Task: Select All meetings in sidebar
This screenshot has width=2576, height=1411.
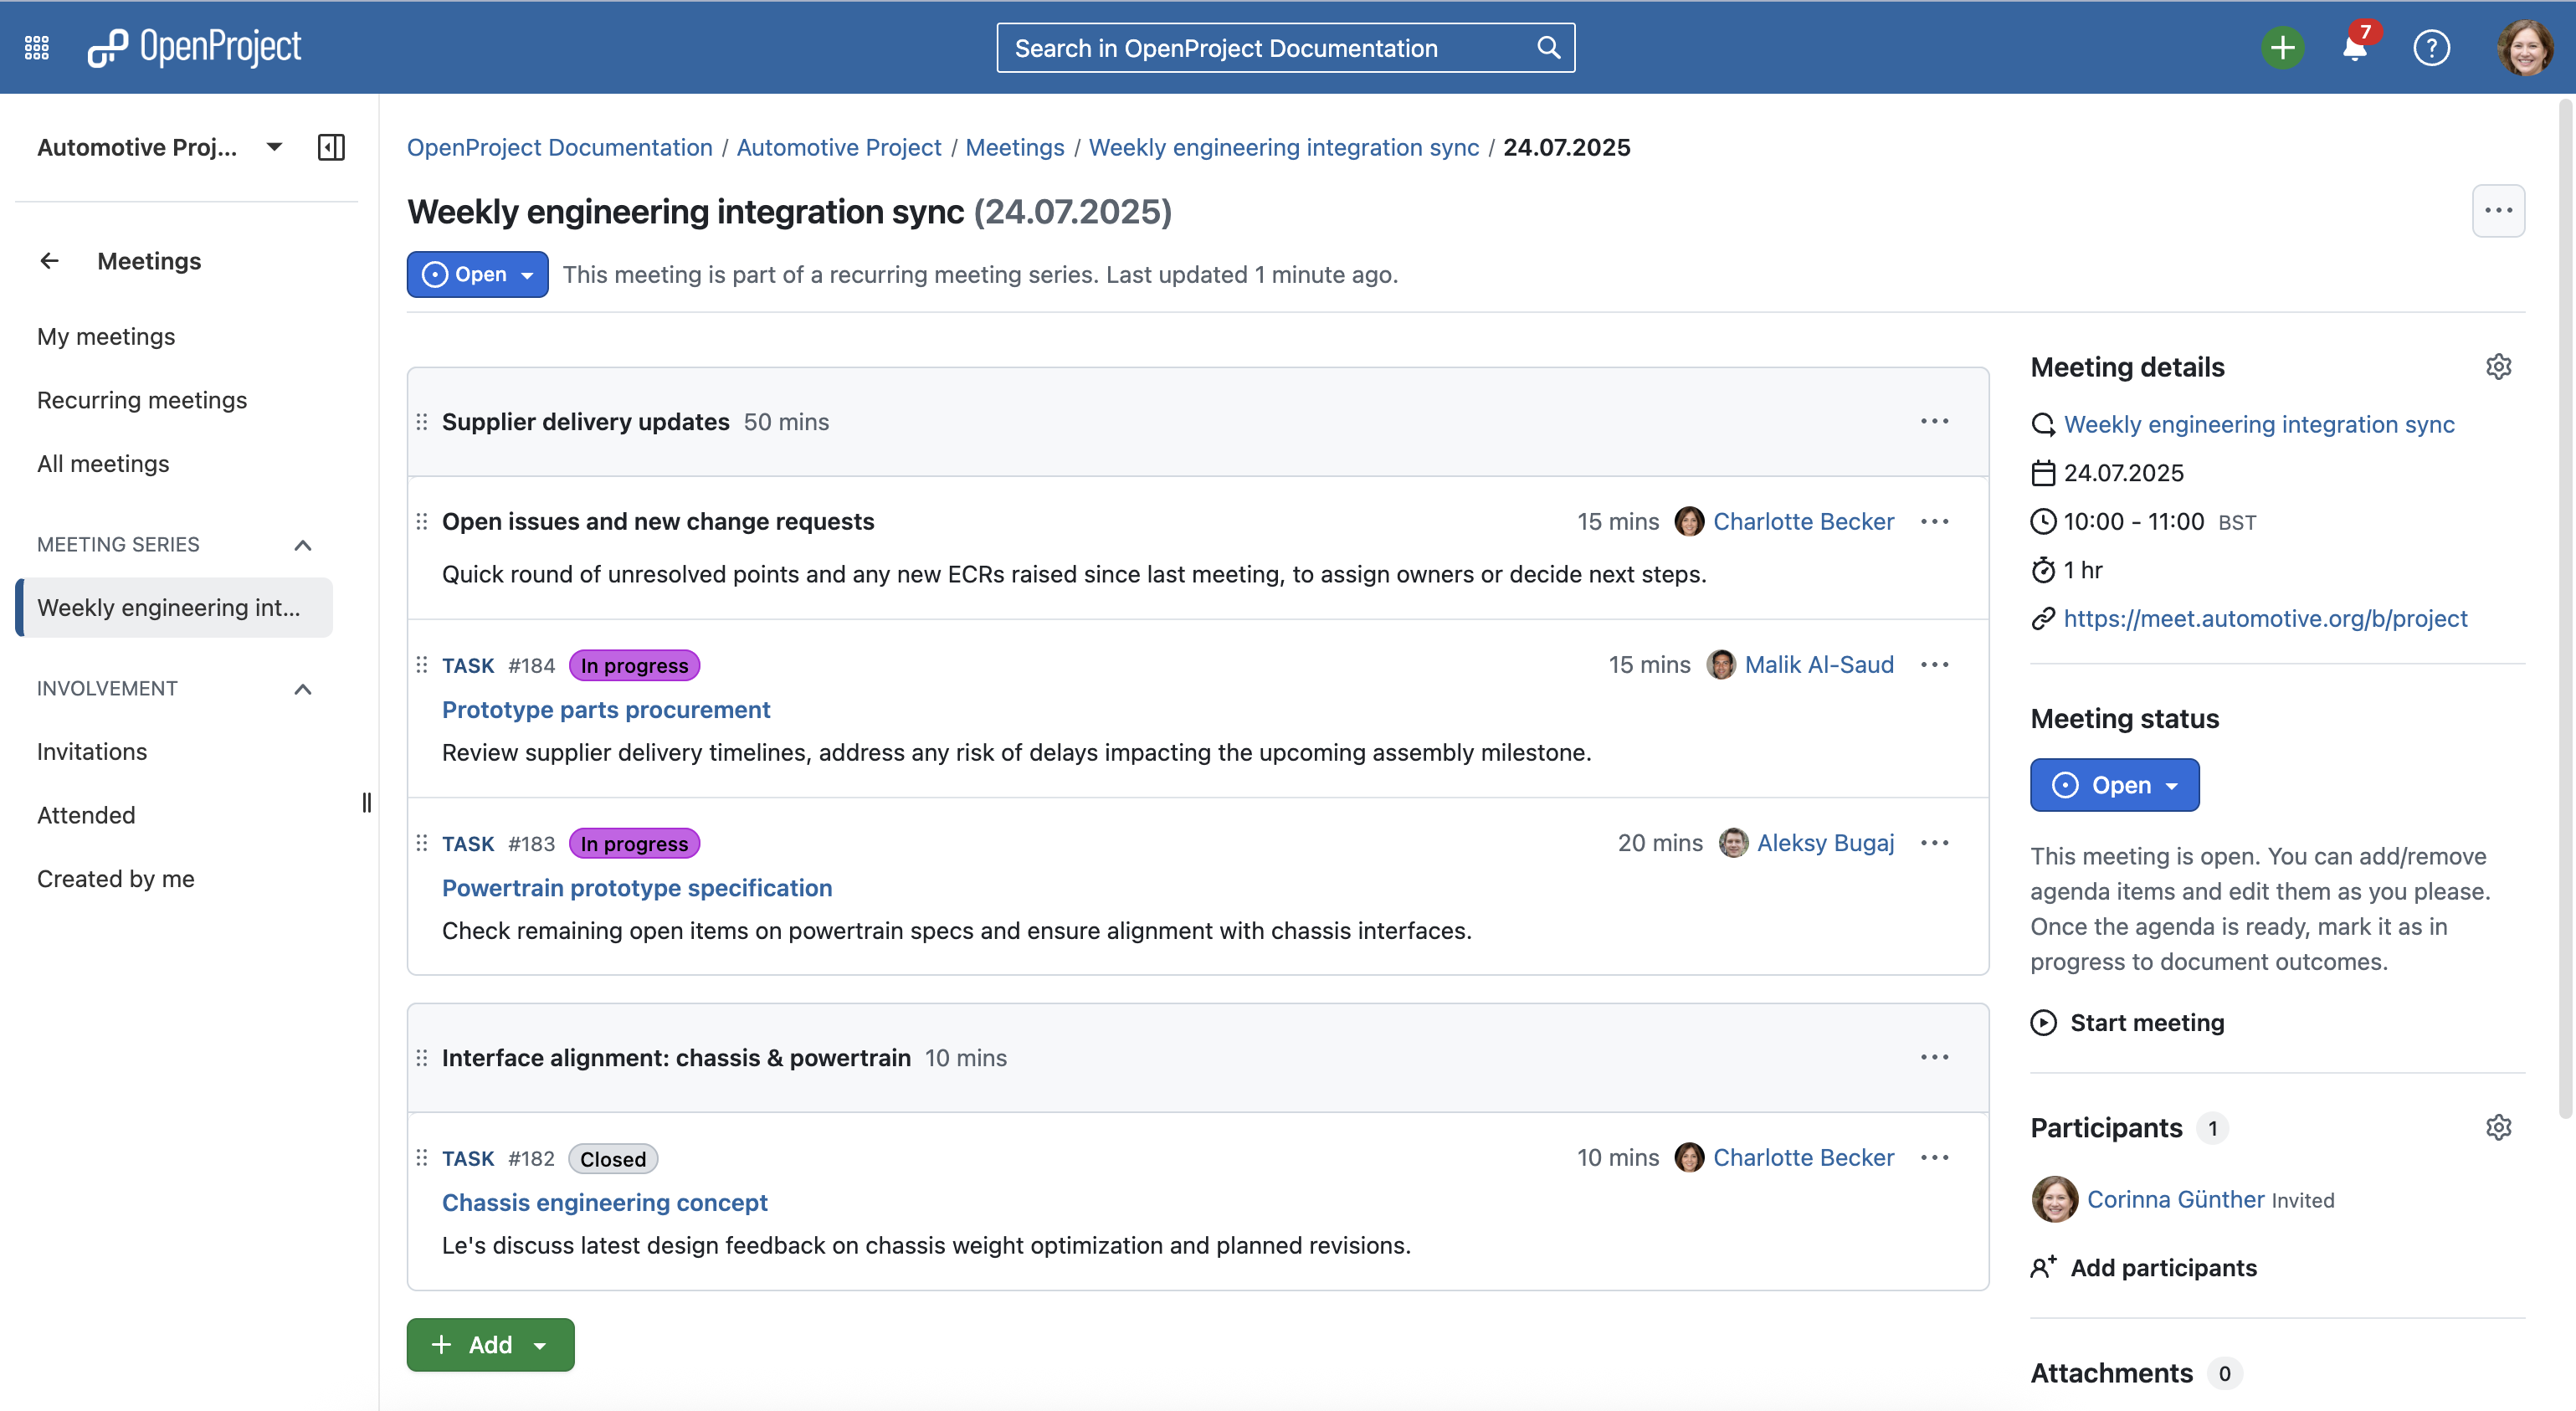Action: tap(103, 464)
